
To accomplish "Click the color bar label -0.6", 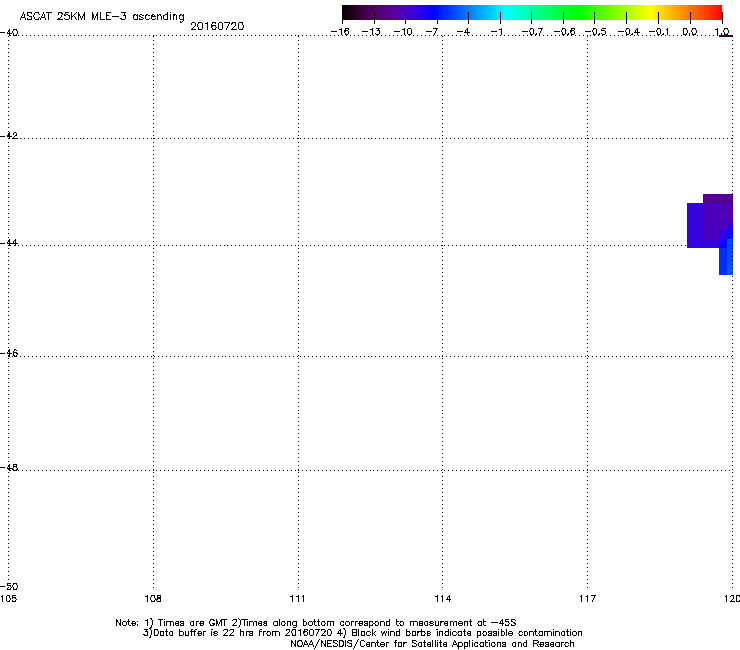I will pyautogui.click(x=564, y=32).
